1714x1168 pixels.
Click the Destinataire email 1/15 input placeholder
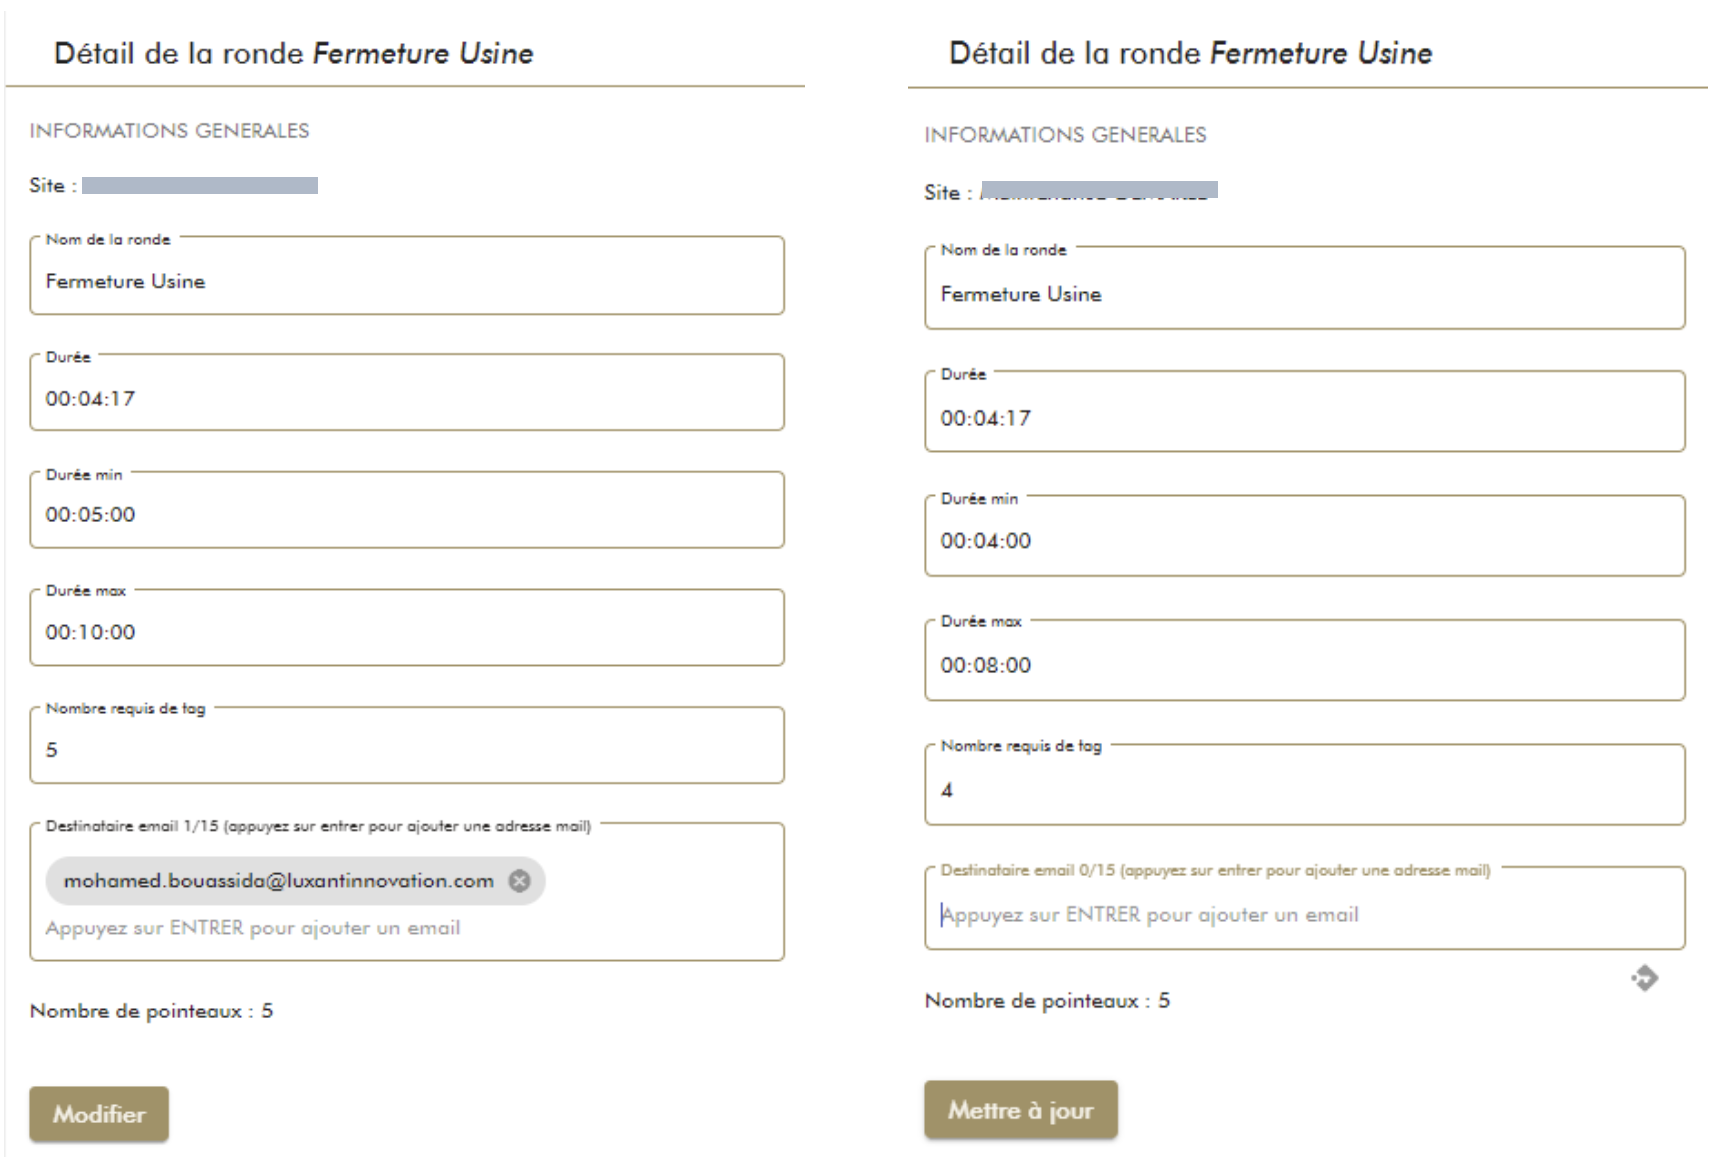(x=253, y=928)
